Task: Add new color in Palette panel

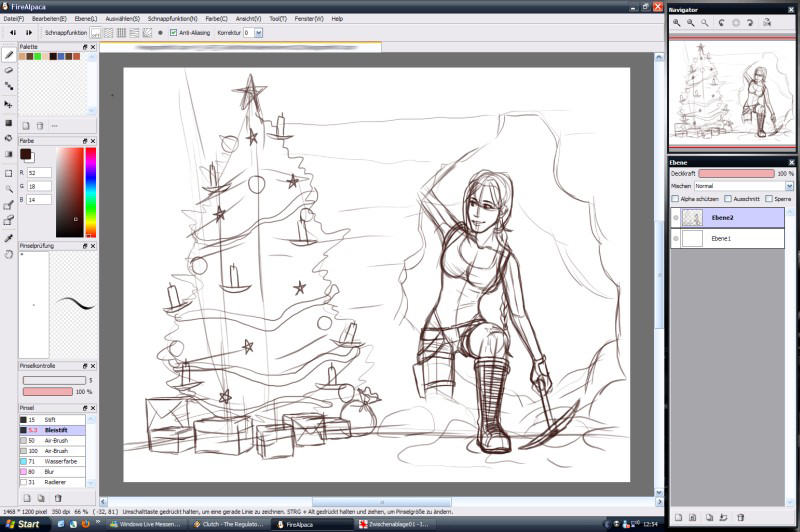Action: pos(26,125)
